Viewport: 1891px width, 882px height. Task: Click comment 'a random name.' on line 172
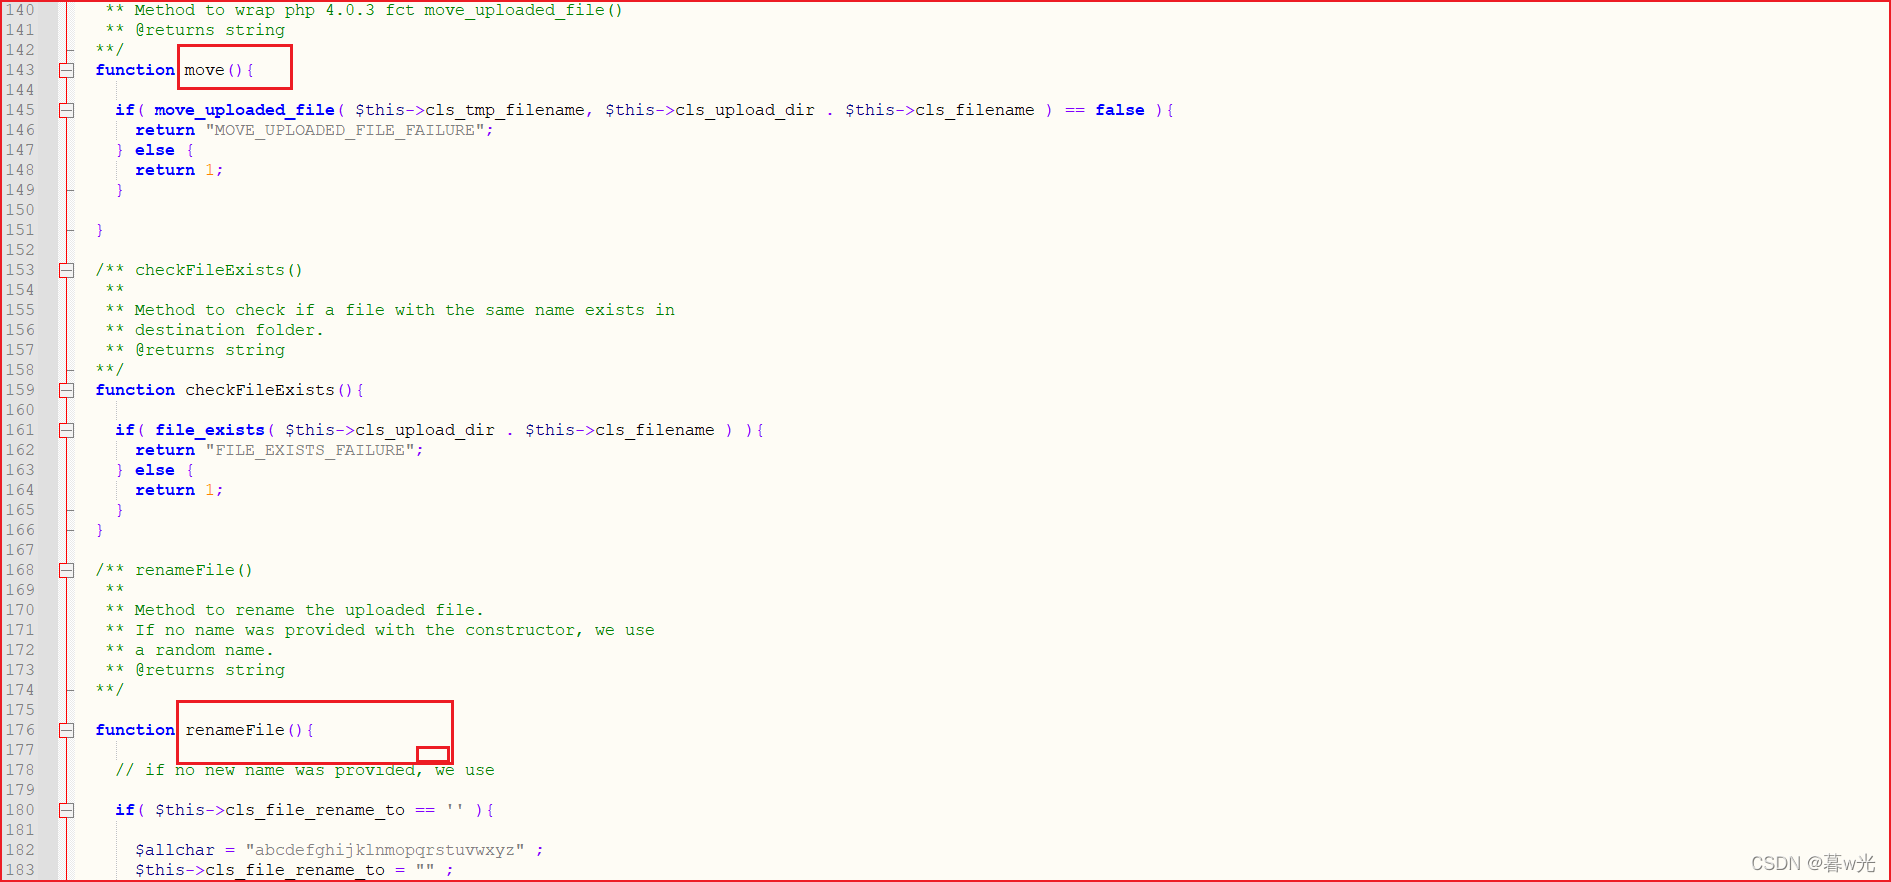(x=204, y=650)
